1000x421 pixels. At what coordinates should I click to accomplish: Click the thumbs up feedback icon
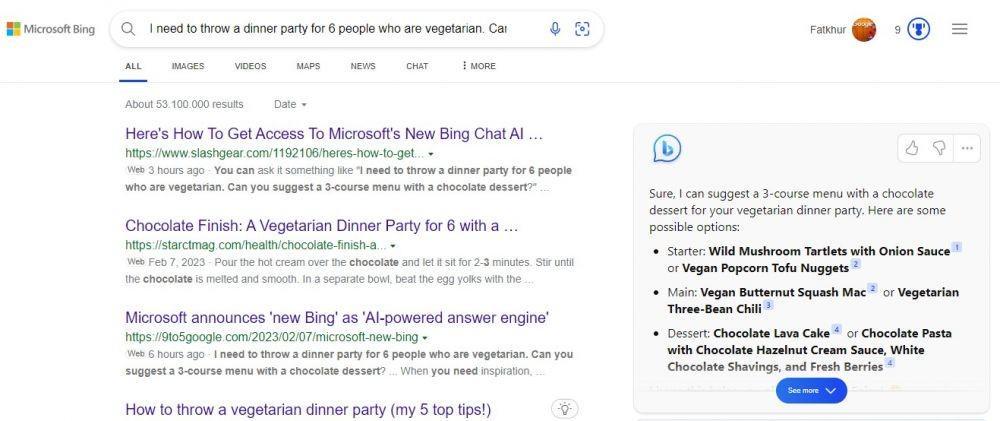pos(912,148)
